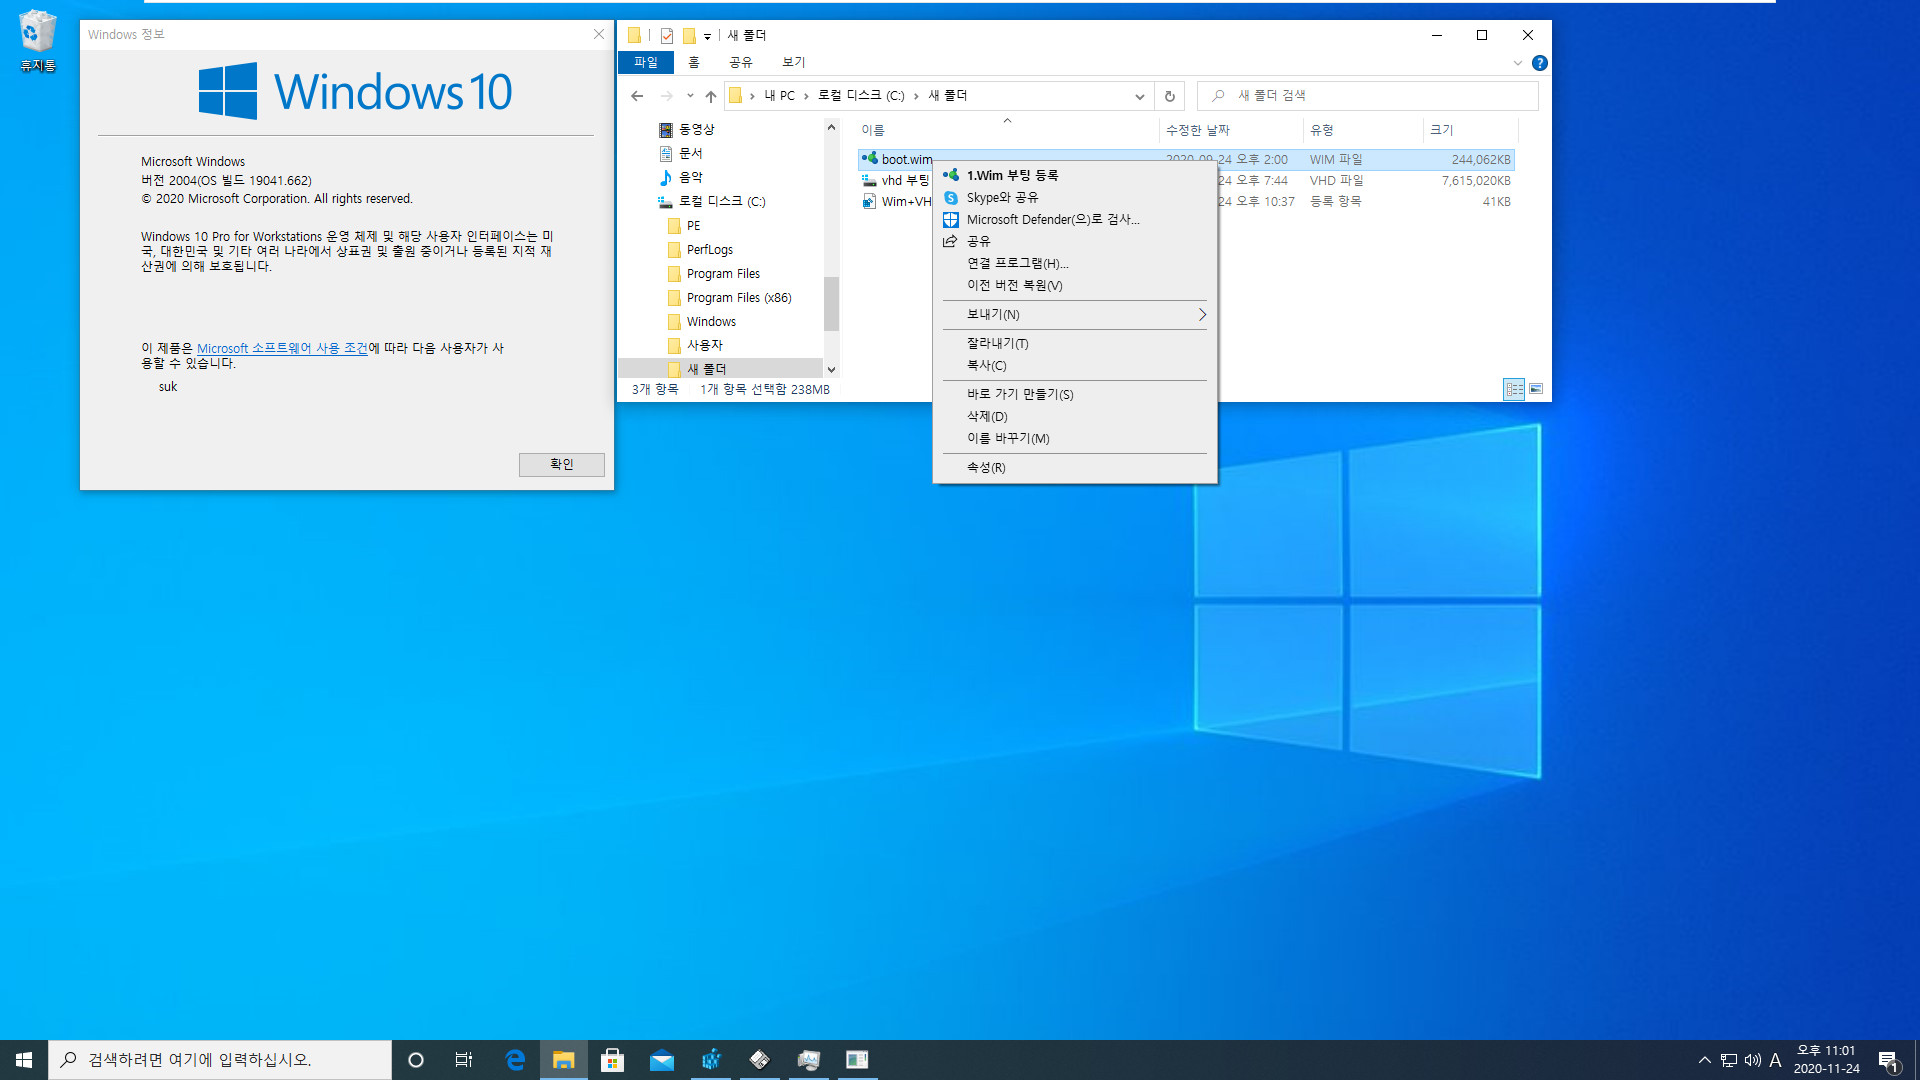Click the Explorer forward arrow
Image resolution: width=1920 pixels, height=1080 pixels.
click(667, 96)
